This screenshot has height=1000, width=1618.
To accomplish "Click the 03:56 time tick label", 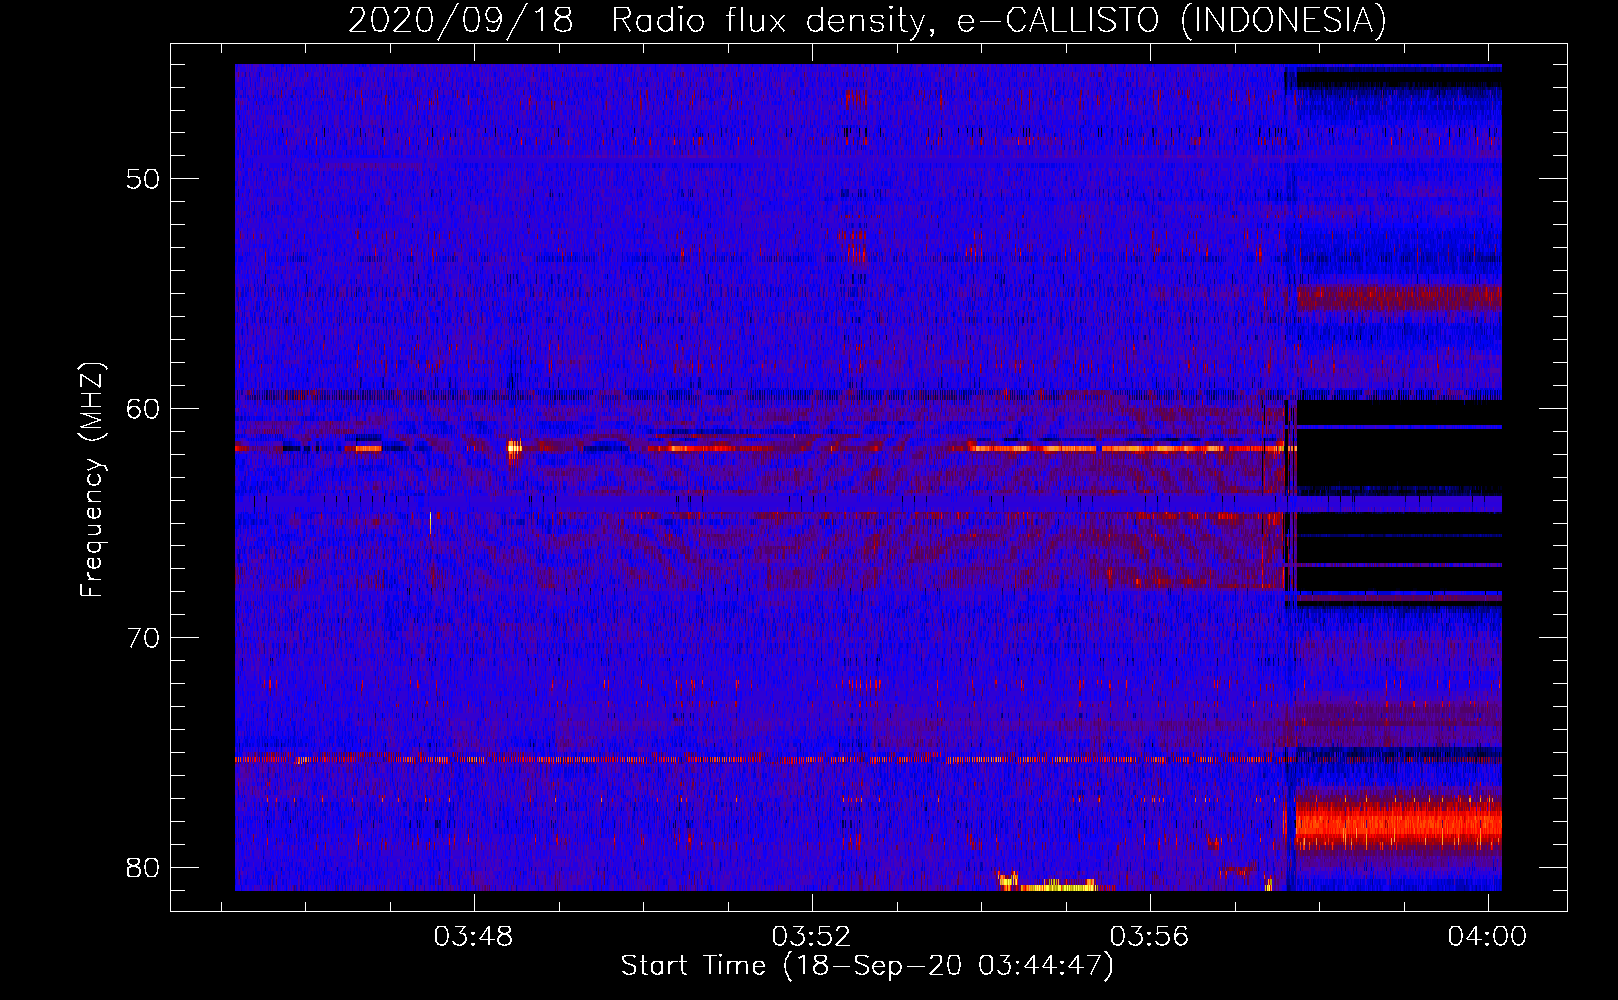I will [x=1149, y=936].
